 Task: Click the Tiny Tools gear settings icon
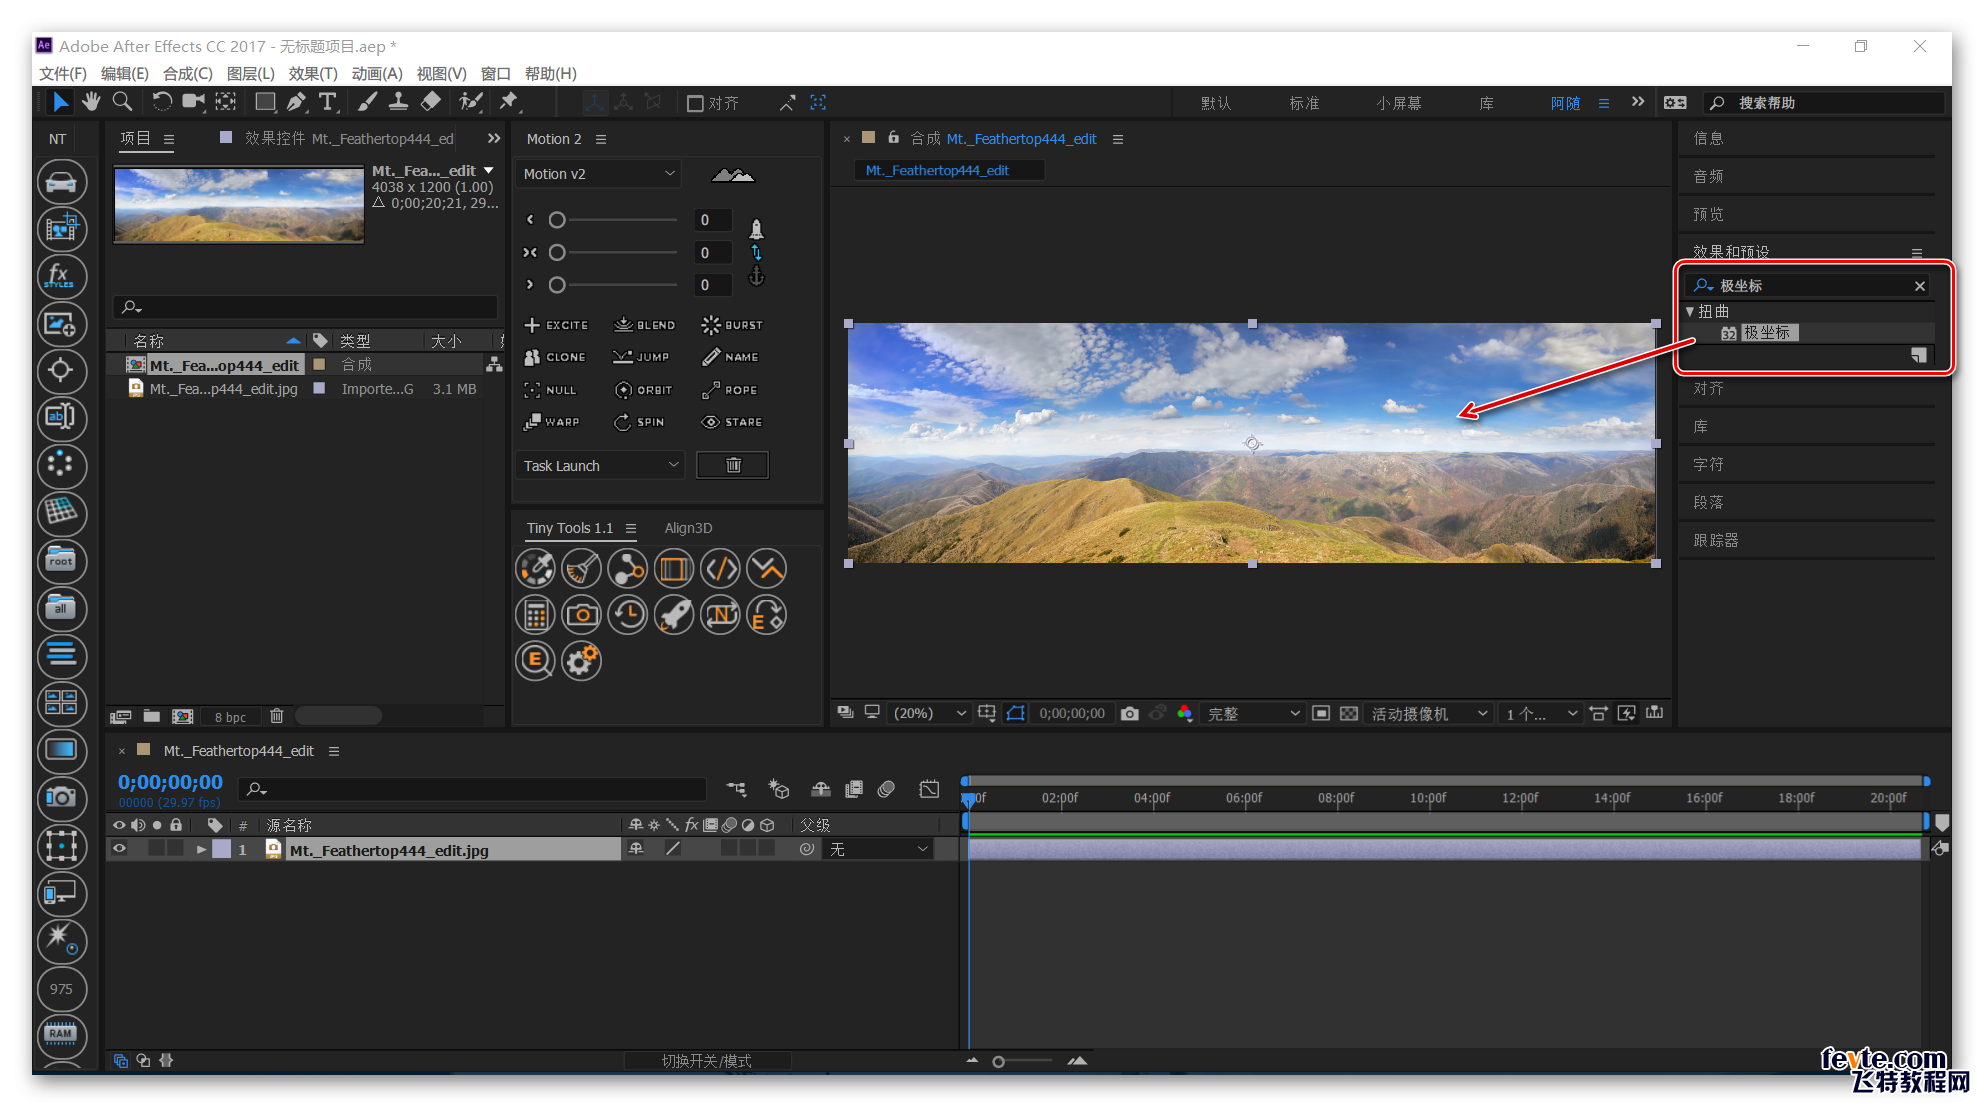pyautogui.click(x=581, y=660)
